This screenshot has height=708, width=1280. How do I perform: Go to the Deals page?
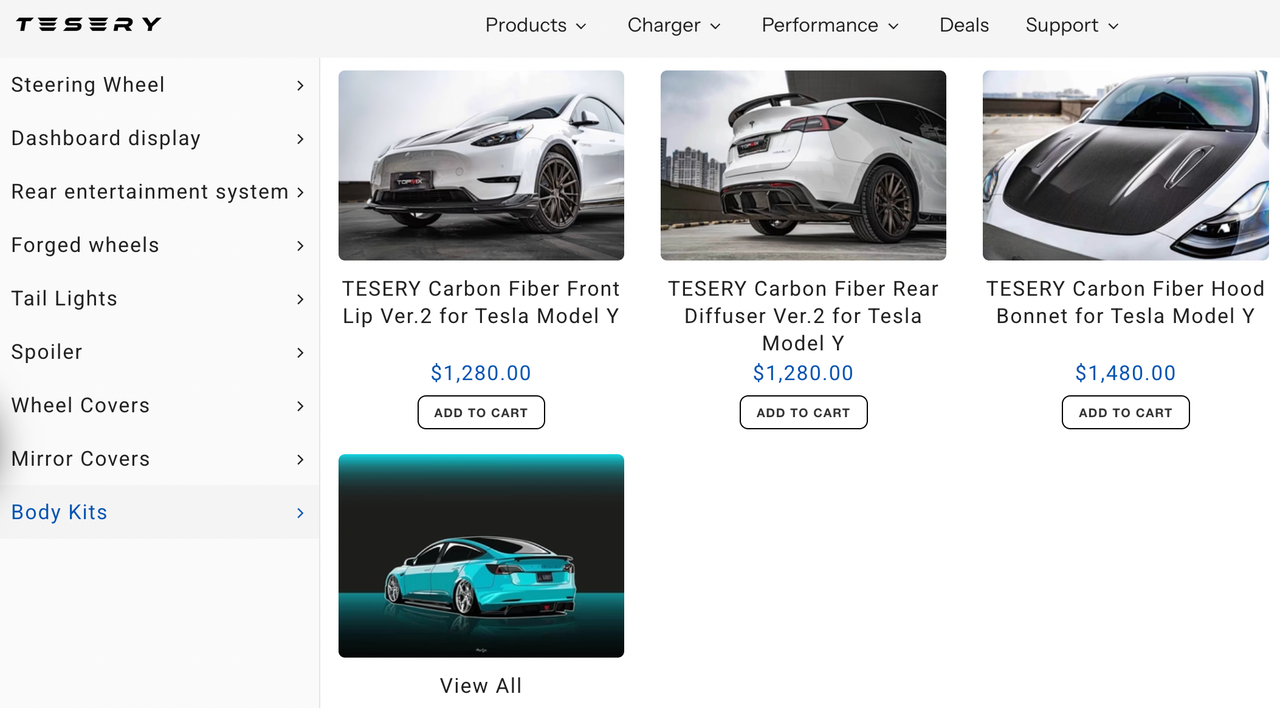pos(964,26)
